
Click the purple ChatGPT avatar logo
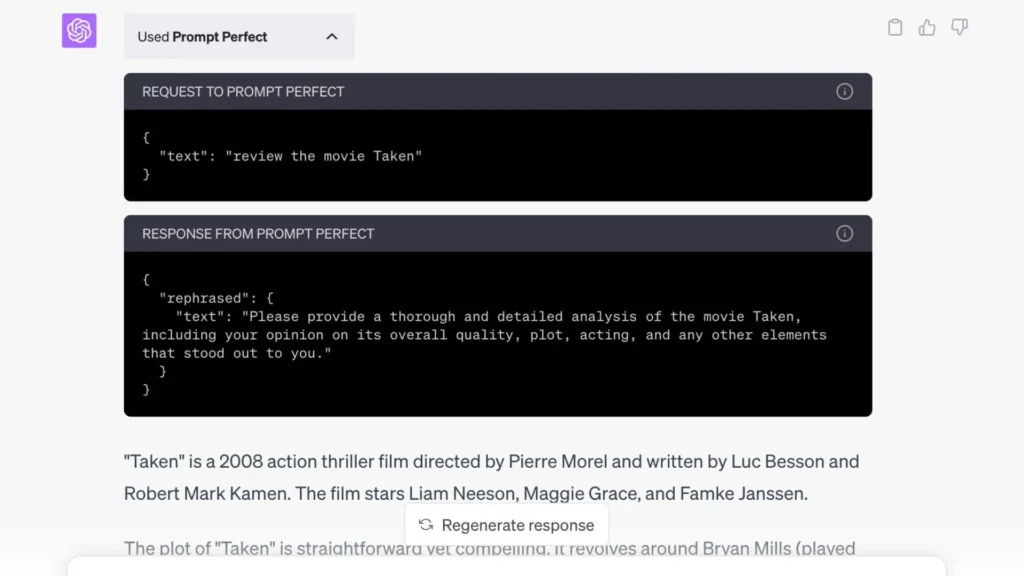tap(79, 31)
